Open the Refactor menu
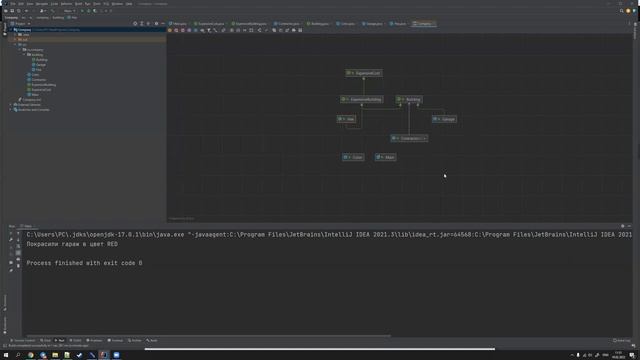The height and width of the screenshot is (360, 640). 66,4
